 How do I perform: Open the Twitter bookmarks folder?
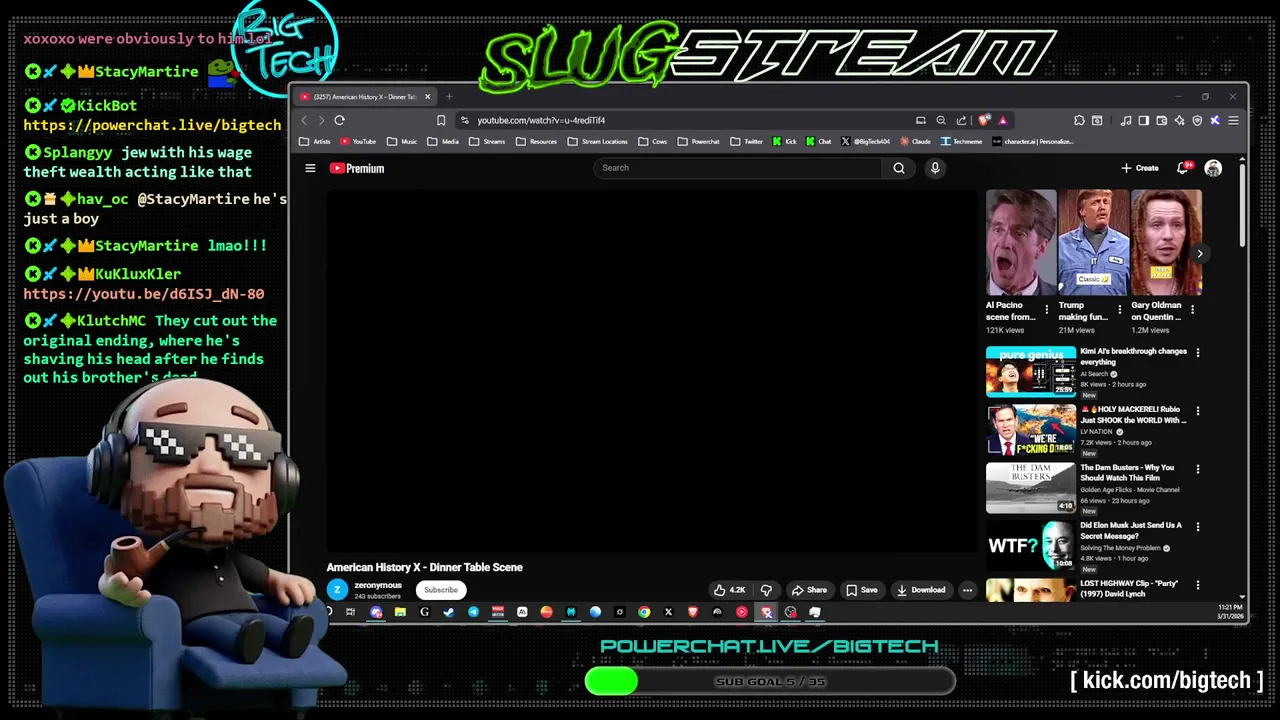click(746, 142)
